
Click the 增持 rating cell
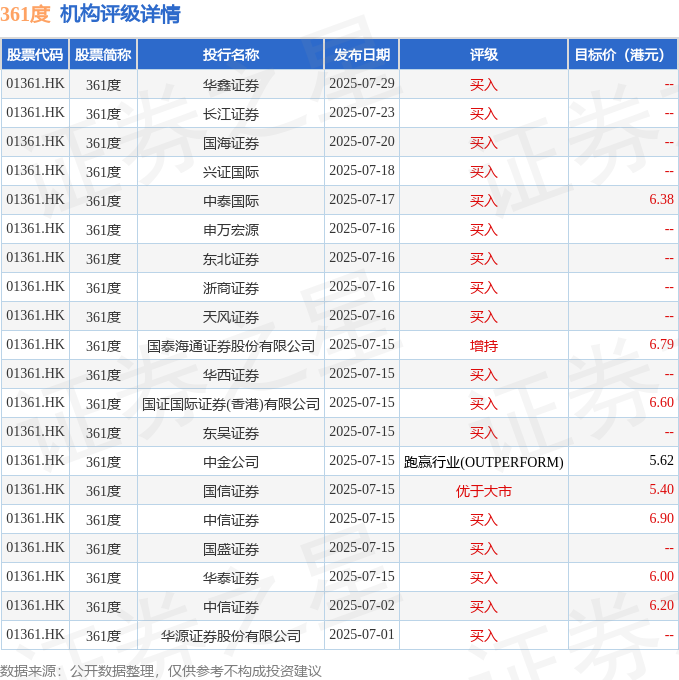pyautogui.click(x=483, y=346)
